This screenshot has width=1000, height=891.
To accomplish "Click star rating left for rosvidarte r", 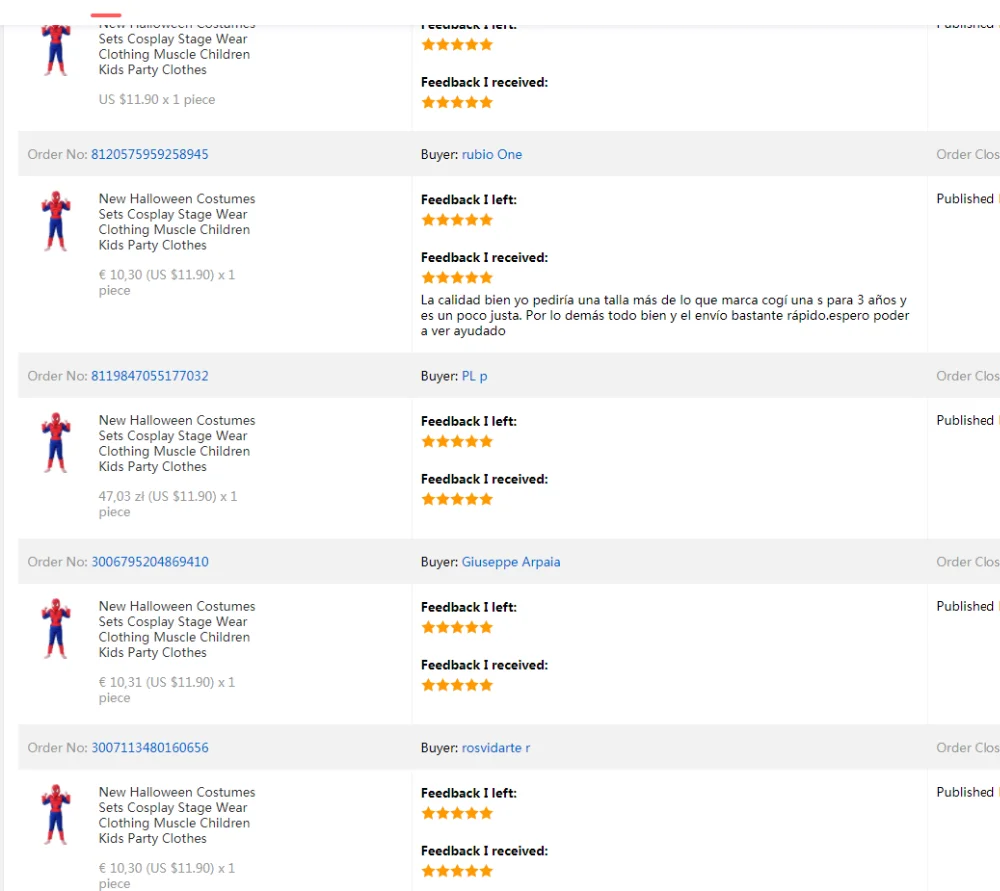I will click(x=457, y=813).
